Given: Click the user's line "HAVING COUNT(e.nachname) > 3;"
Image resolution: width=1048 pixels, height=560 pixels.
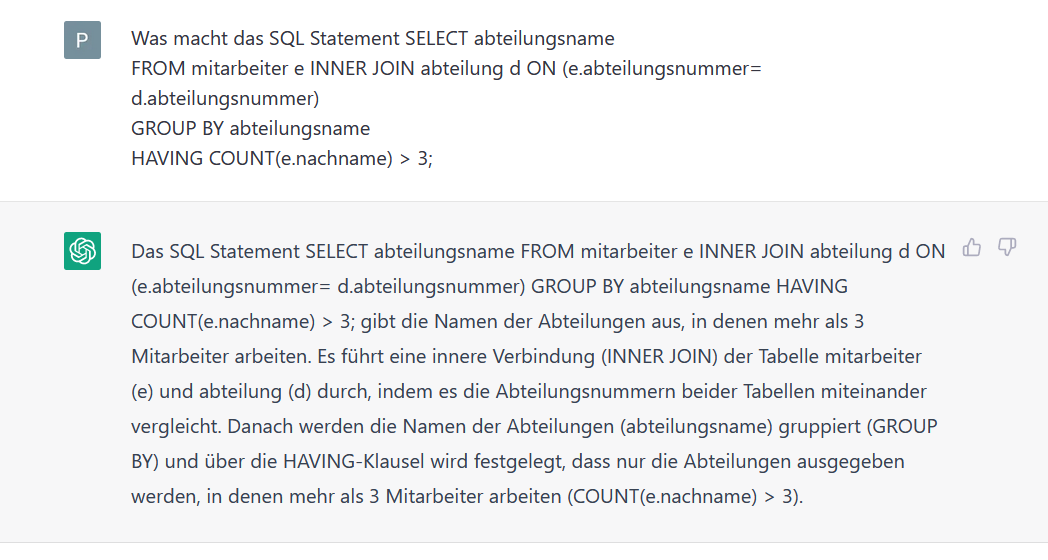Looking at the screenshot, I should point(282,158).
